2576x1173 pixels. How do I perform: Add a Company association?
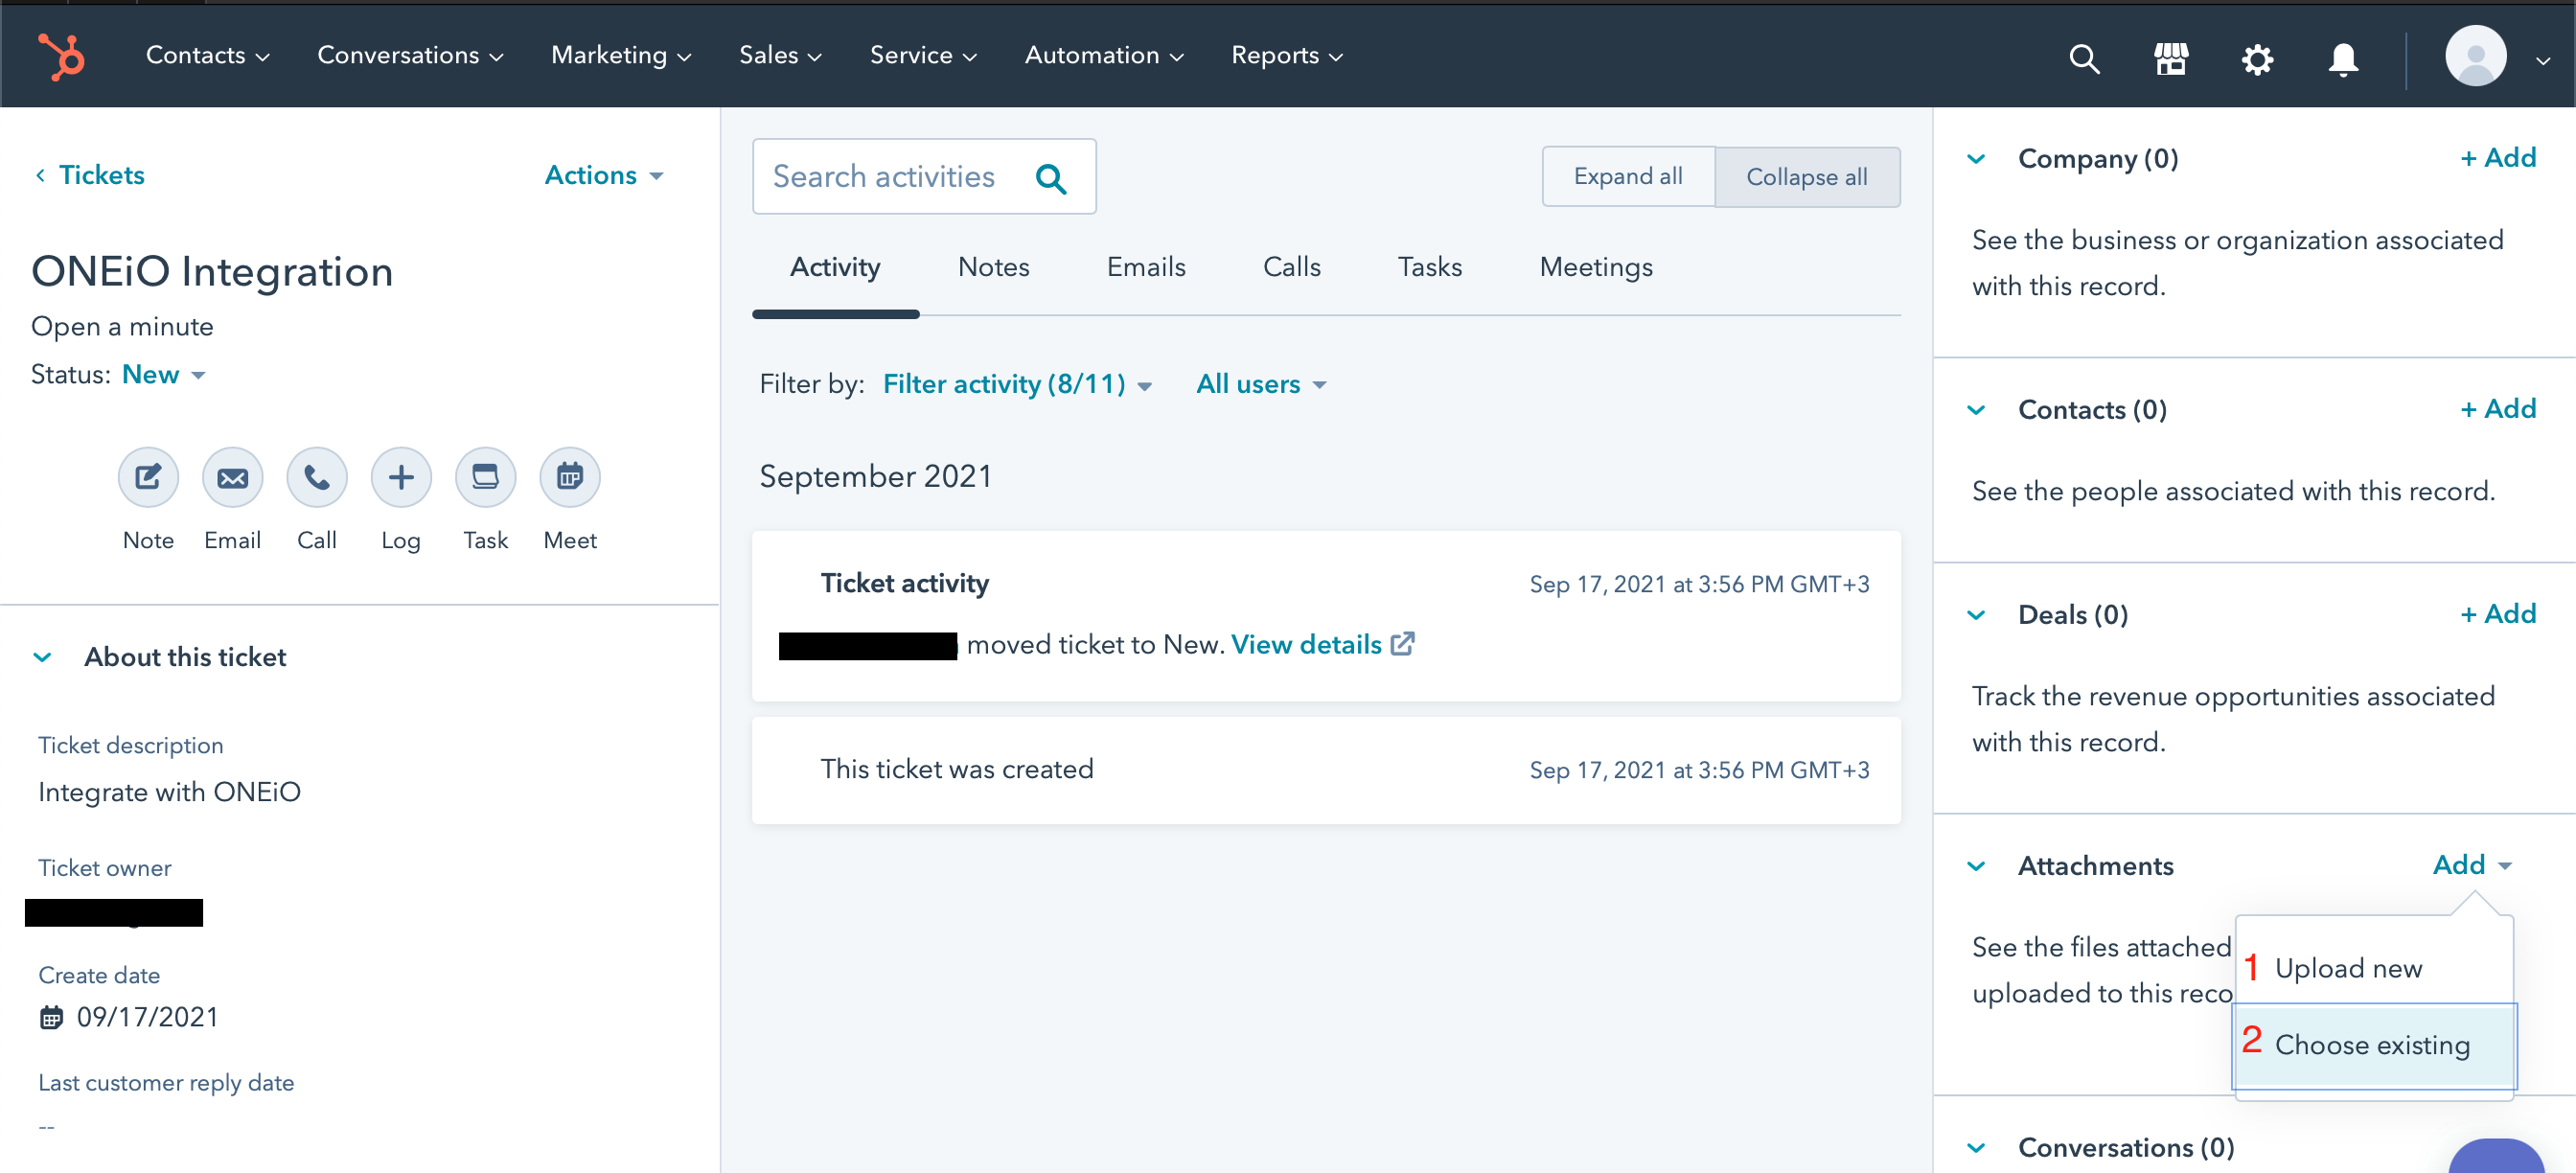tap(2498, 158)
